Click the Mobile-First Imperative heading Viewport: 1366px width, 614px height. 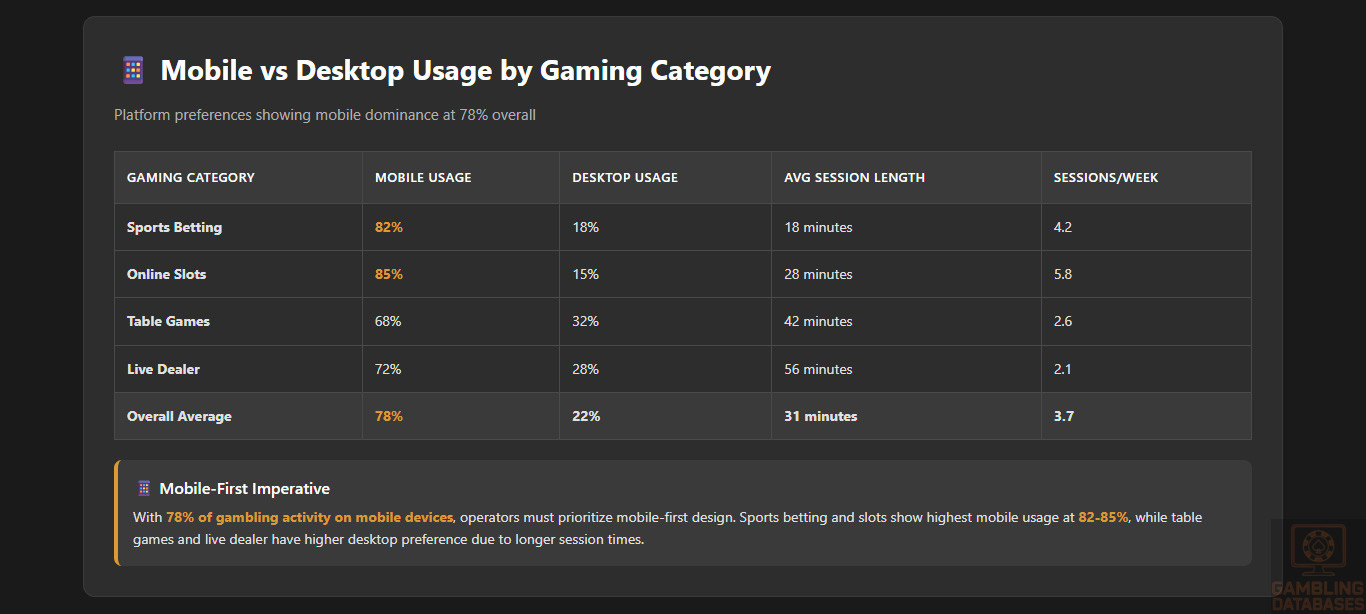(x=244, y=489)
